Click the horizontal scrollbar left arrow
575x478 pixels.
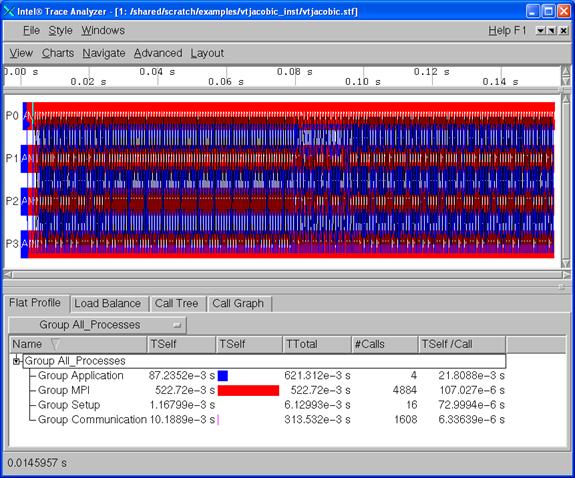click(x=8, y=274)
